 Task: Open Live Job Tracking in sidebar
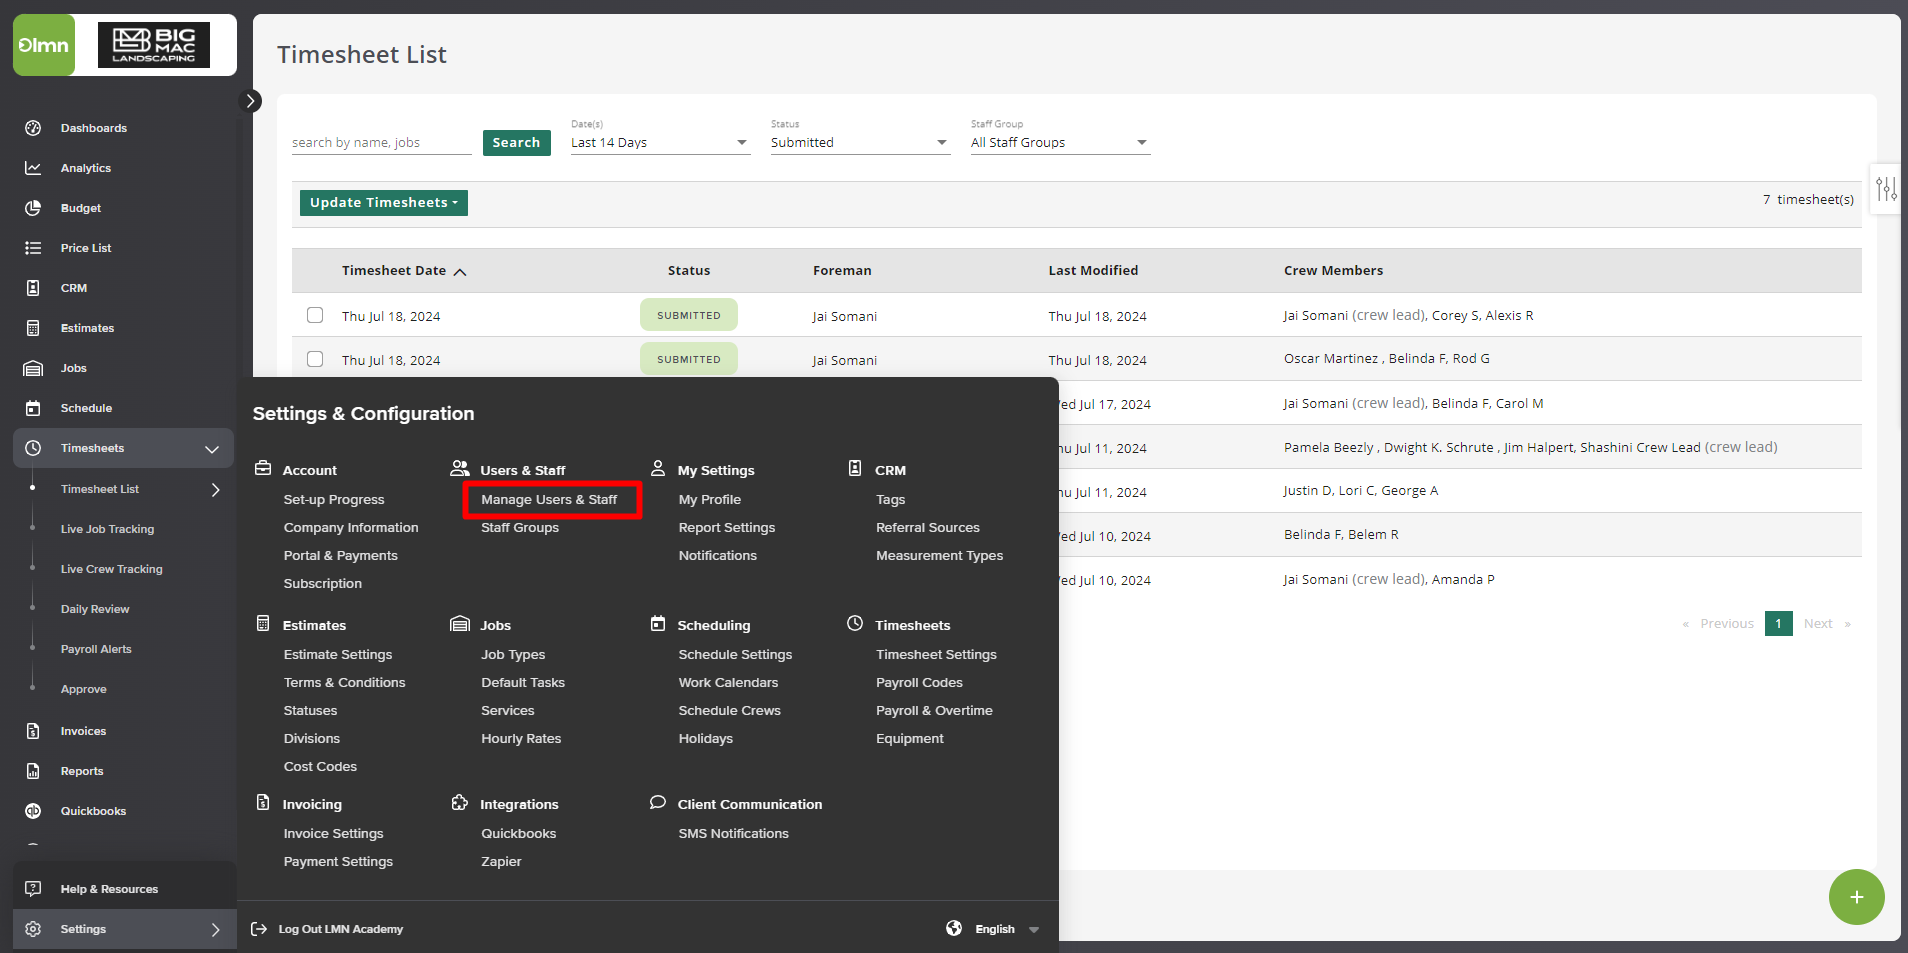pos(107,529)
